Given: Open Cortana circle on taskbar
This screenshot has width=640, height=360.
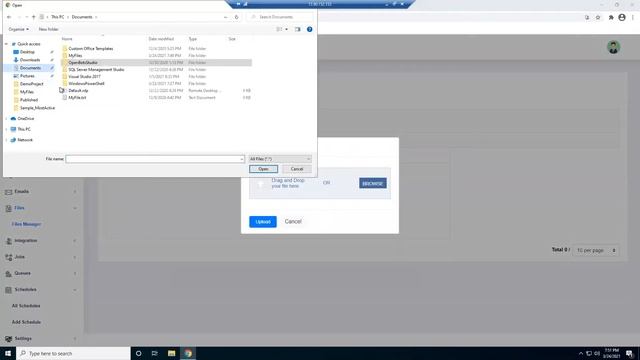Looking at the screenshot, I should coord(138,353).
